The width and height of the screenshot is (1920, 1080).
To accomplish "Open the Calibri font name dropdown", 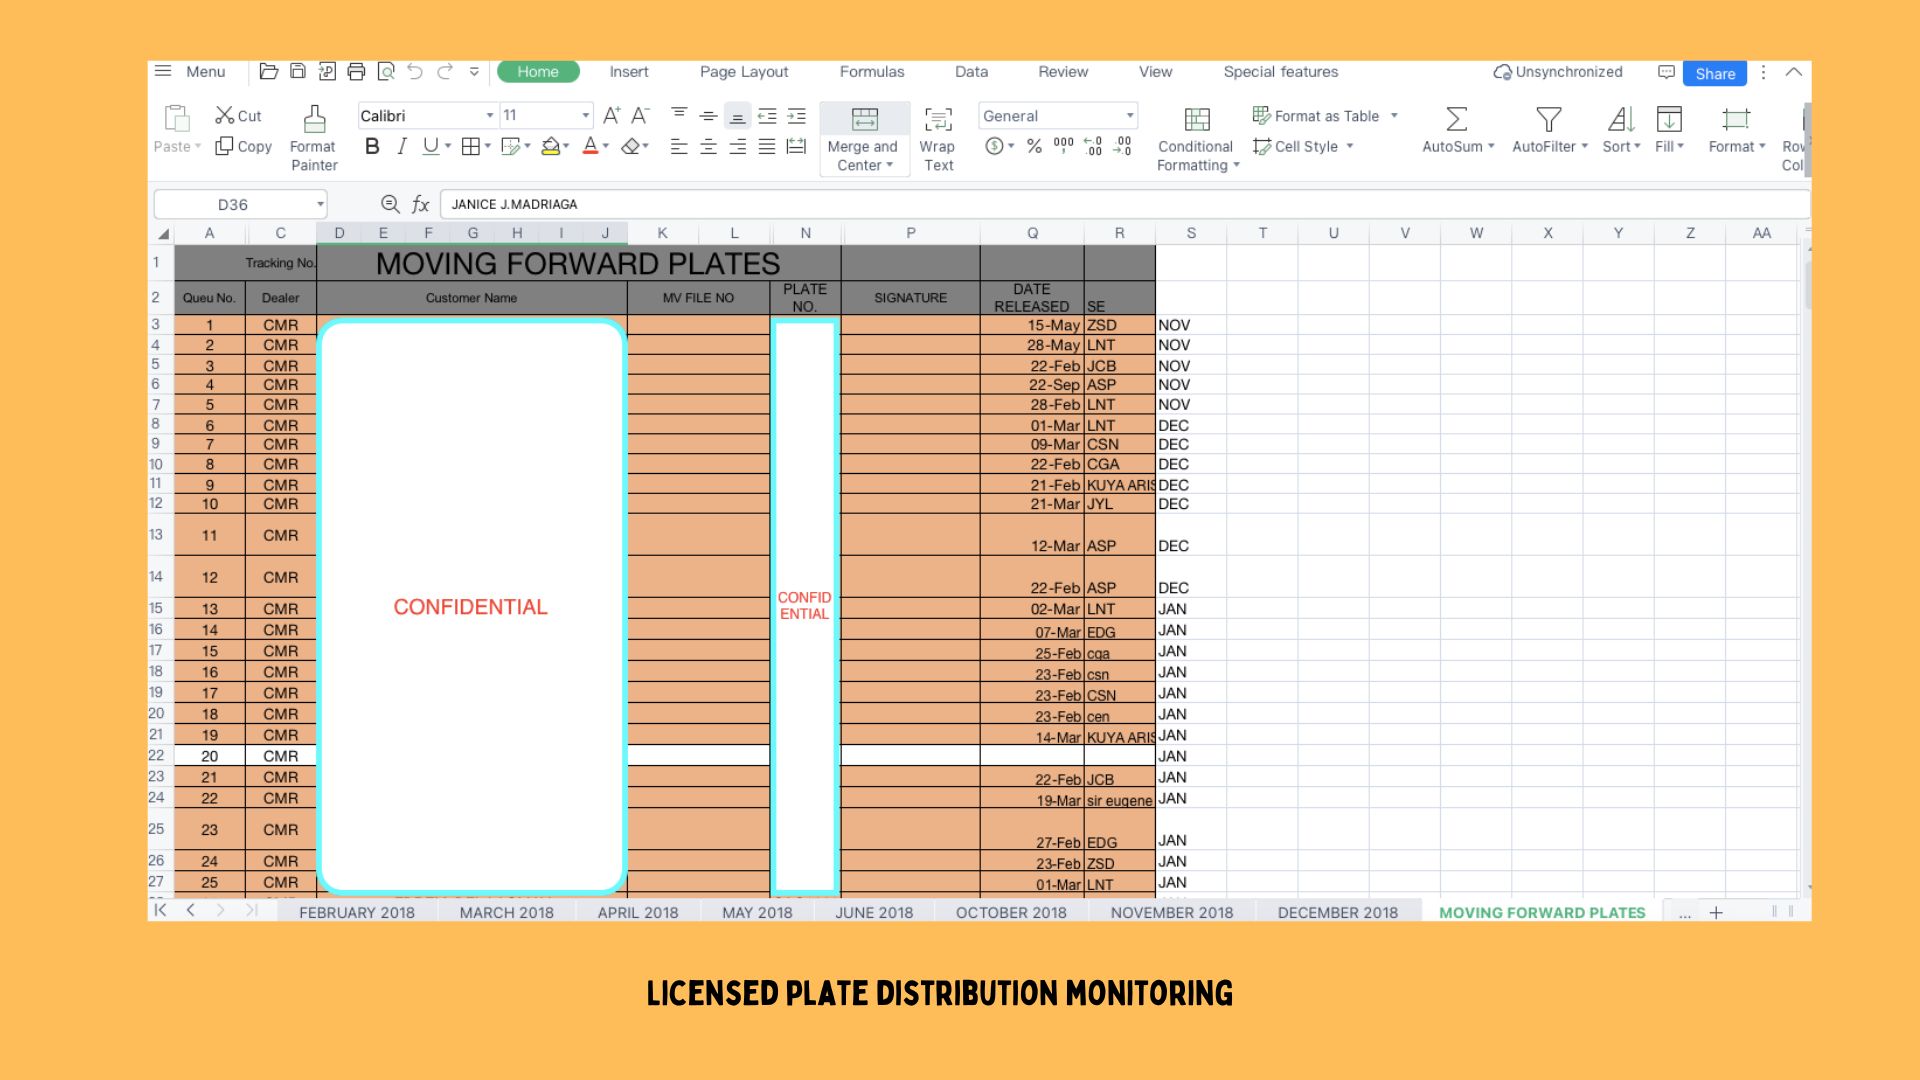I will (490, 116).
